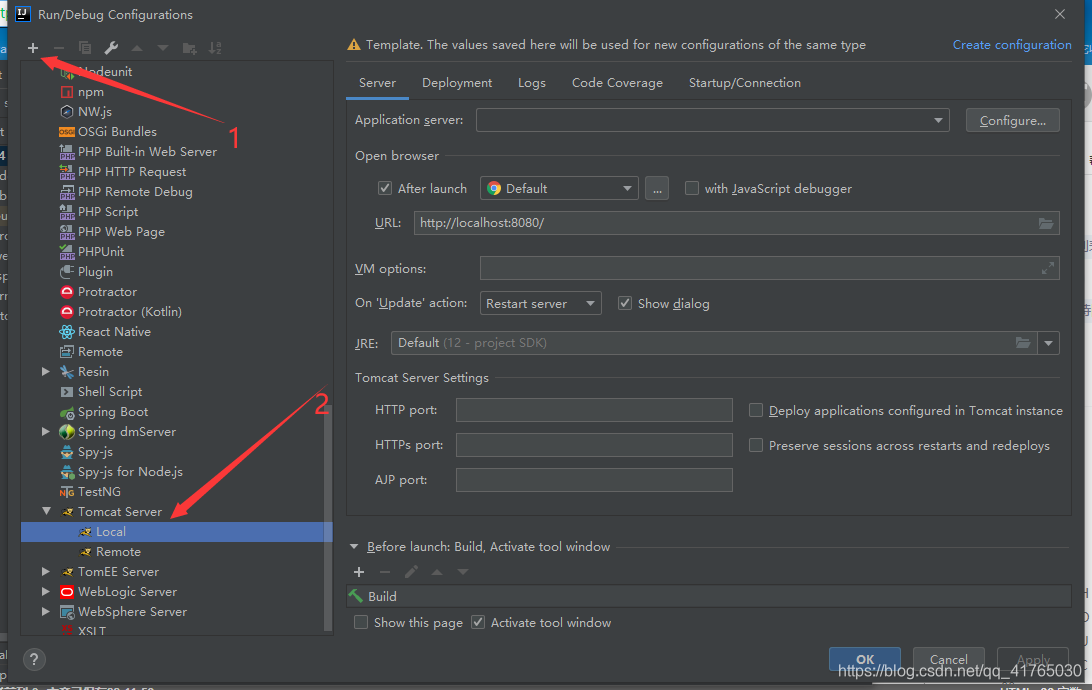The height and width of the screenshot is (690, 1092).
Task: Click the expand icon in VM options field
Action: pos(1047,268)
